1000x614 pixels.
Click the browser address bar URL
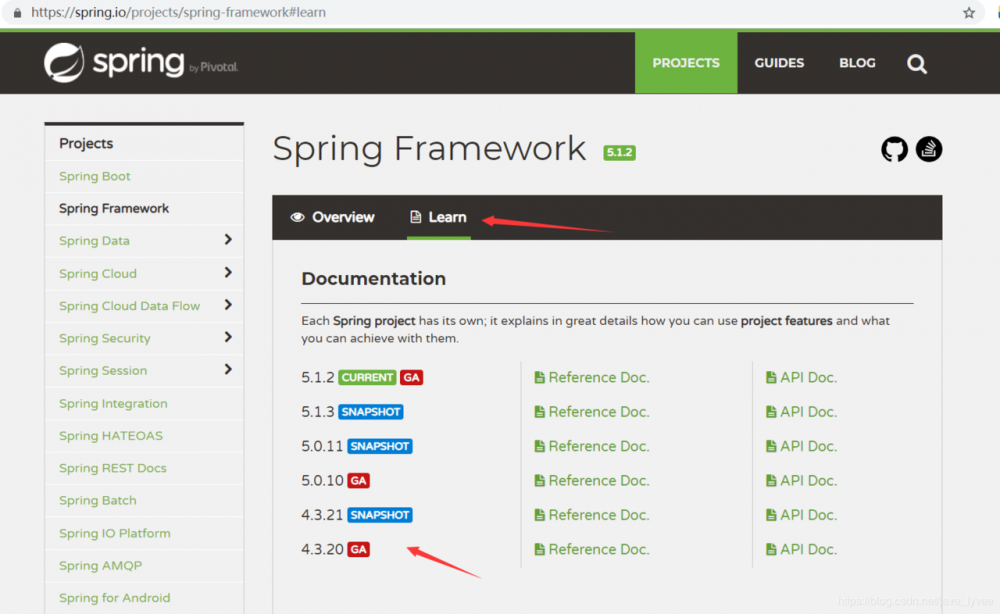coord(178,13)
